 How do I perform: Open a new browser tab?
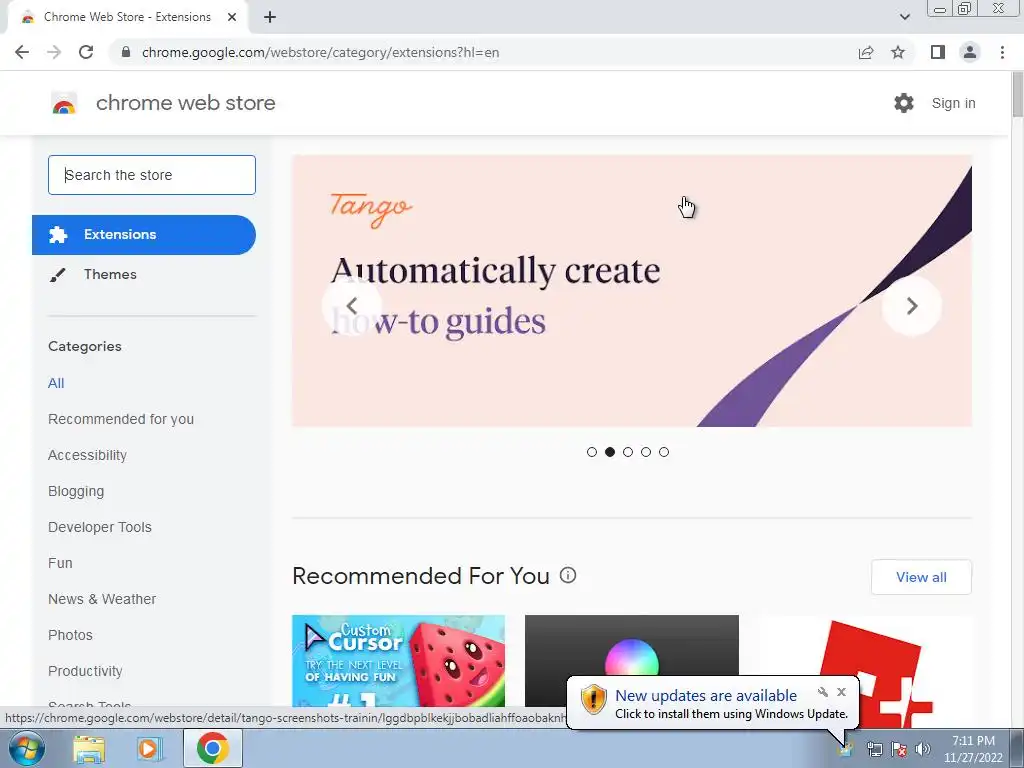pyautogui.click(x=270, y=17)
